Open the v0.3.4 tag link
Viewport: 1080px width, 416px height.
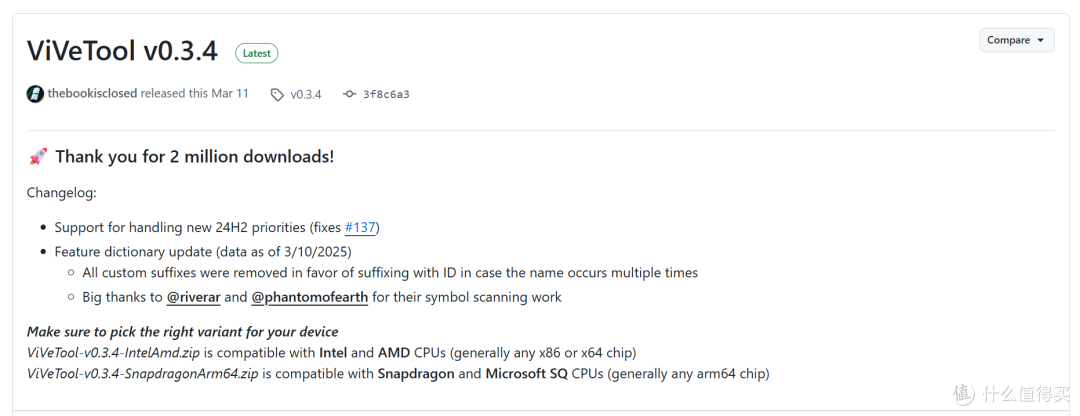pos(306,94)
